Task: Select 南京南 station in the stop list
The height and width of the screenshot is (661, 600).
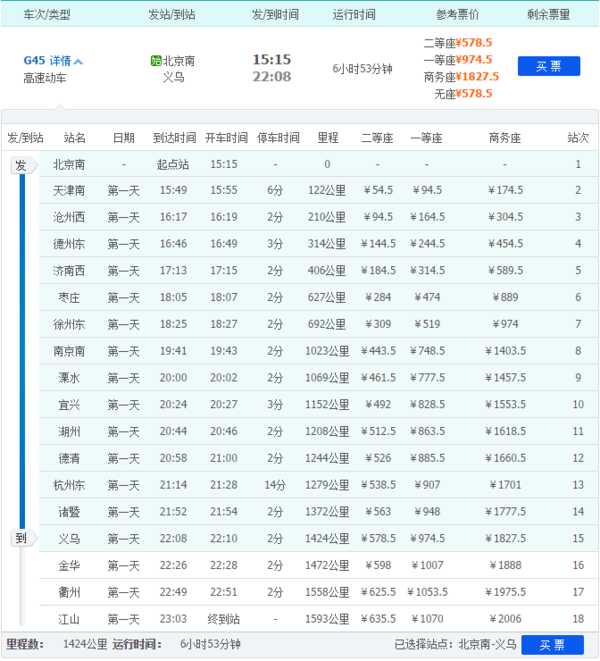Action: tap(69, 351)
